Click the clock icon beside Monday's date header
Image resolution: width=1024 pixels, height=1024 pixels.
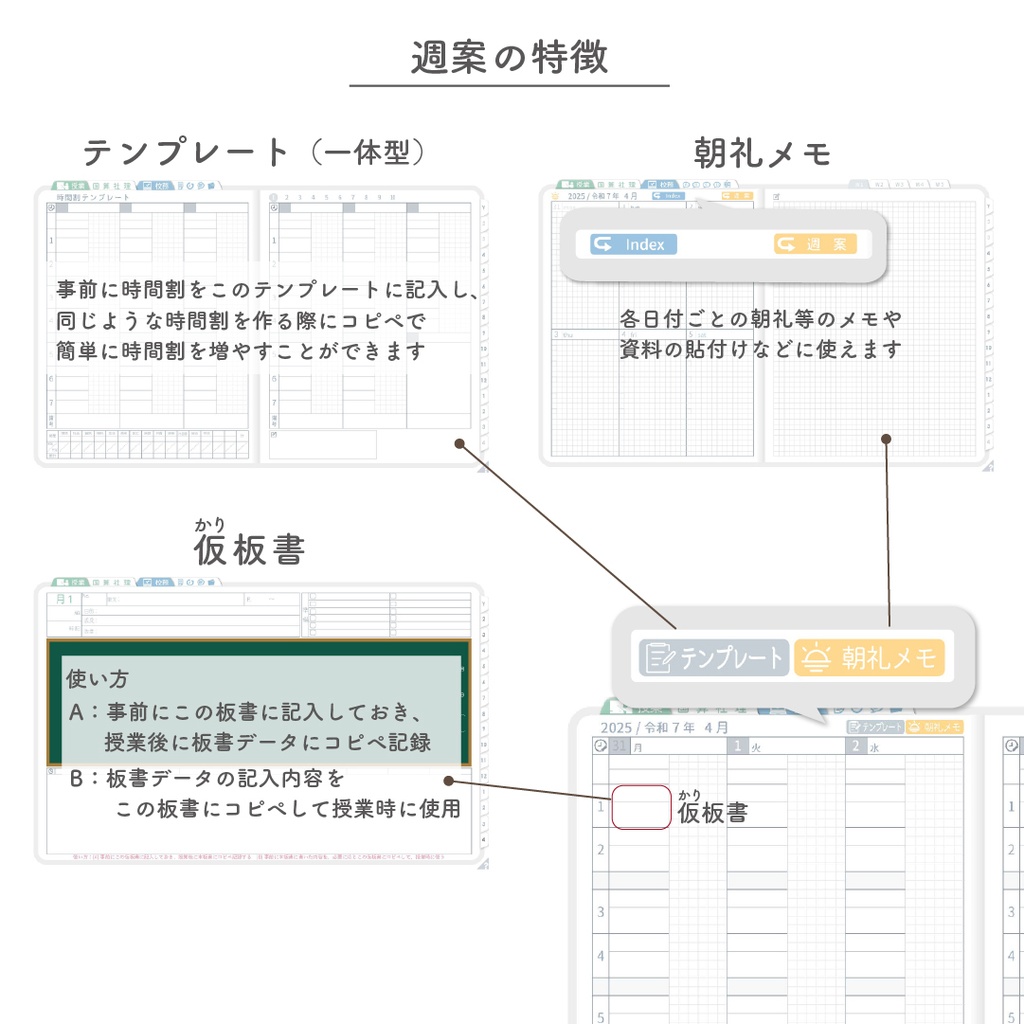(600, 744)
